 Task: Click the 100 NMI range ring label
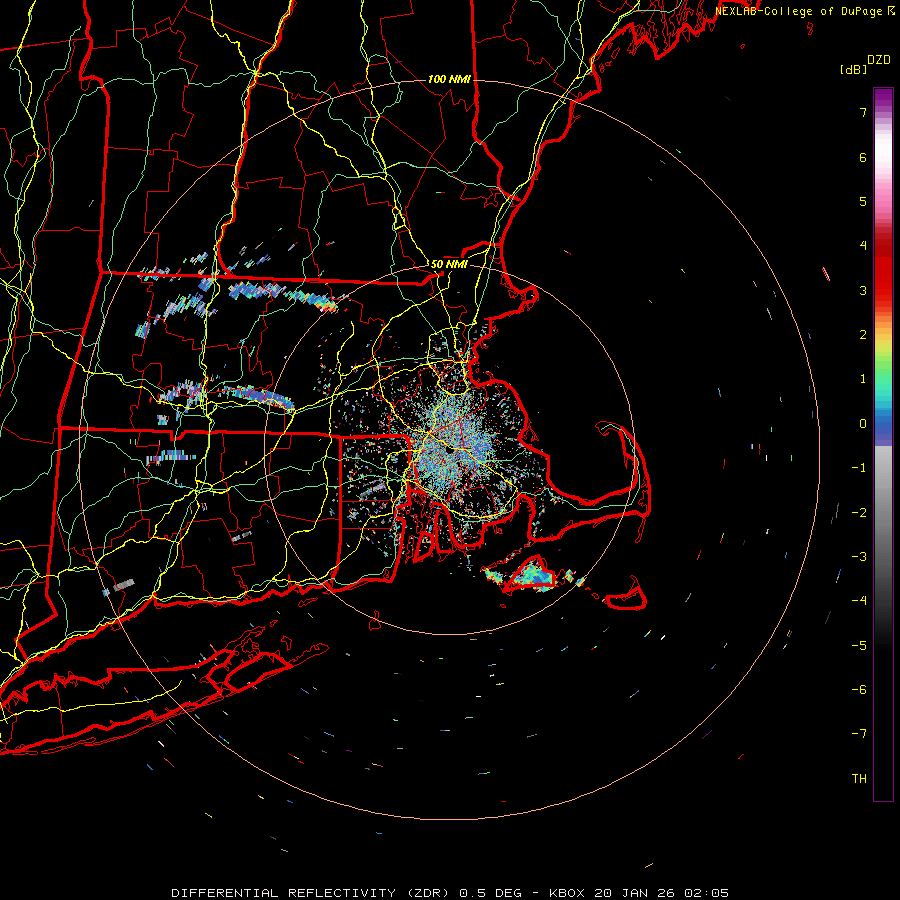coord(449,79)
